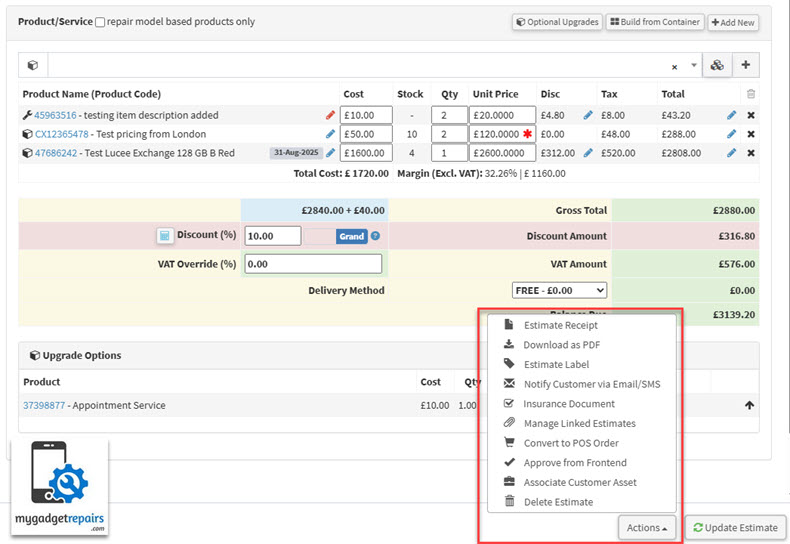Select Approve from Frontend

[x=575, y=463]
